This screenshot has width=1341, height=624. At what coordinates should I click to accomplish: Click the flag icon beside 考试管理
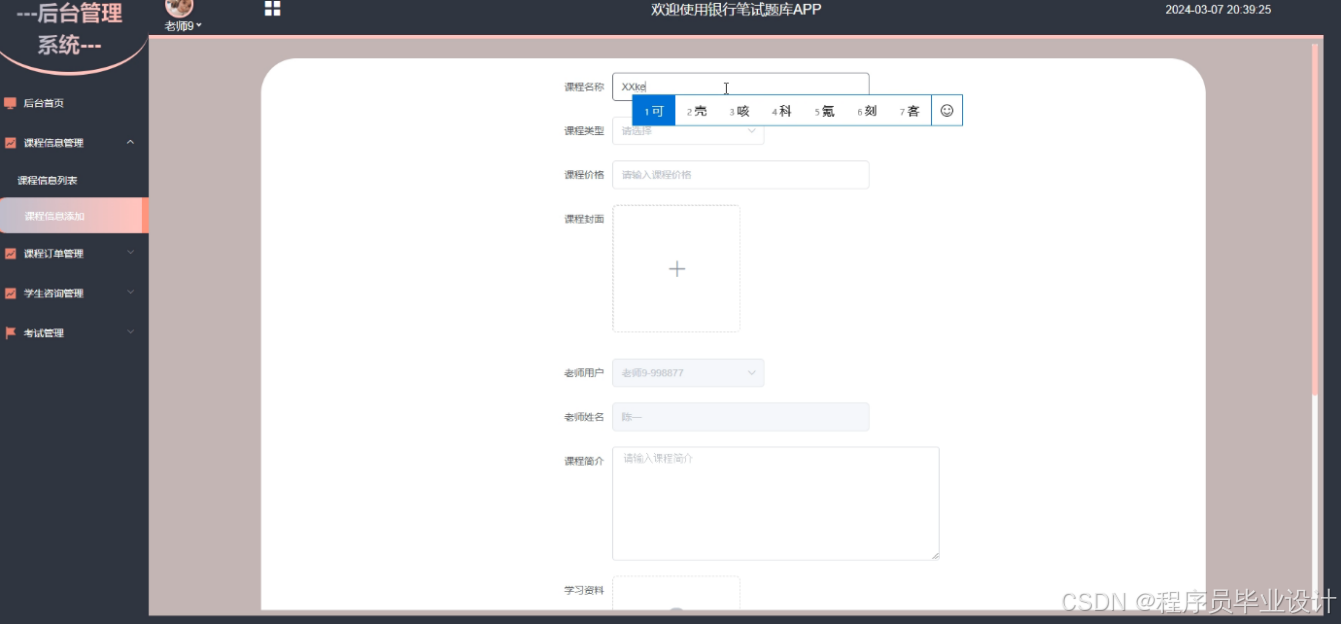pos(12,333)
